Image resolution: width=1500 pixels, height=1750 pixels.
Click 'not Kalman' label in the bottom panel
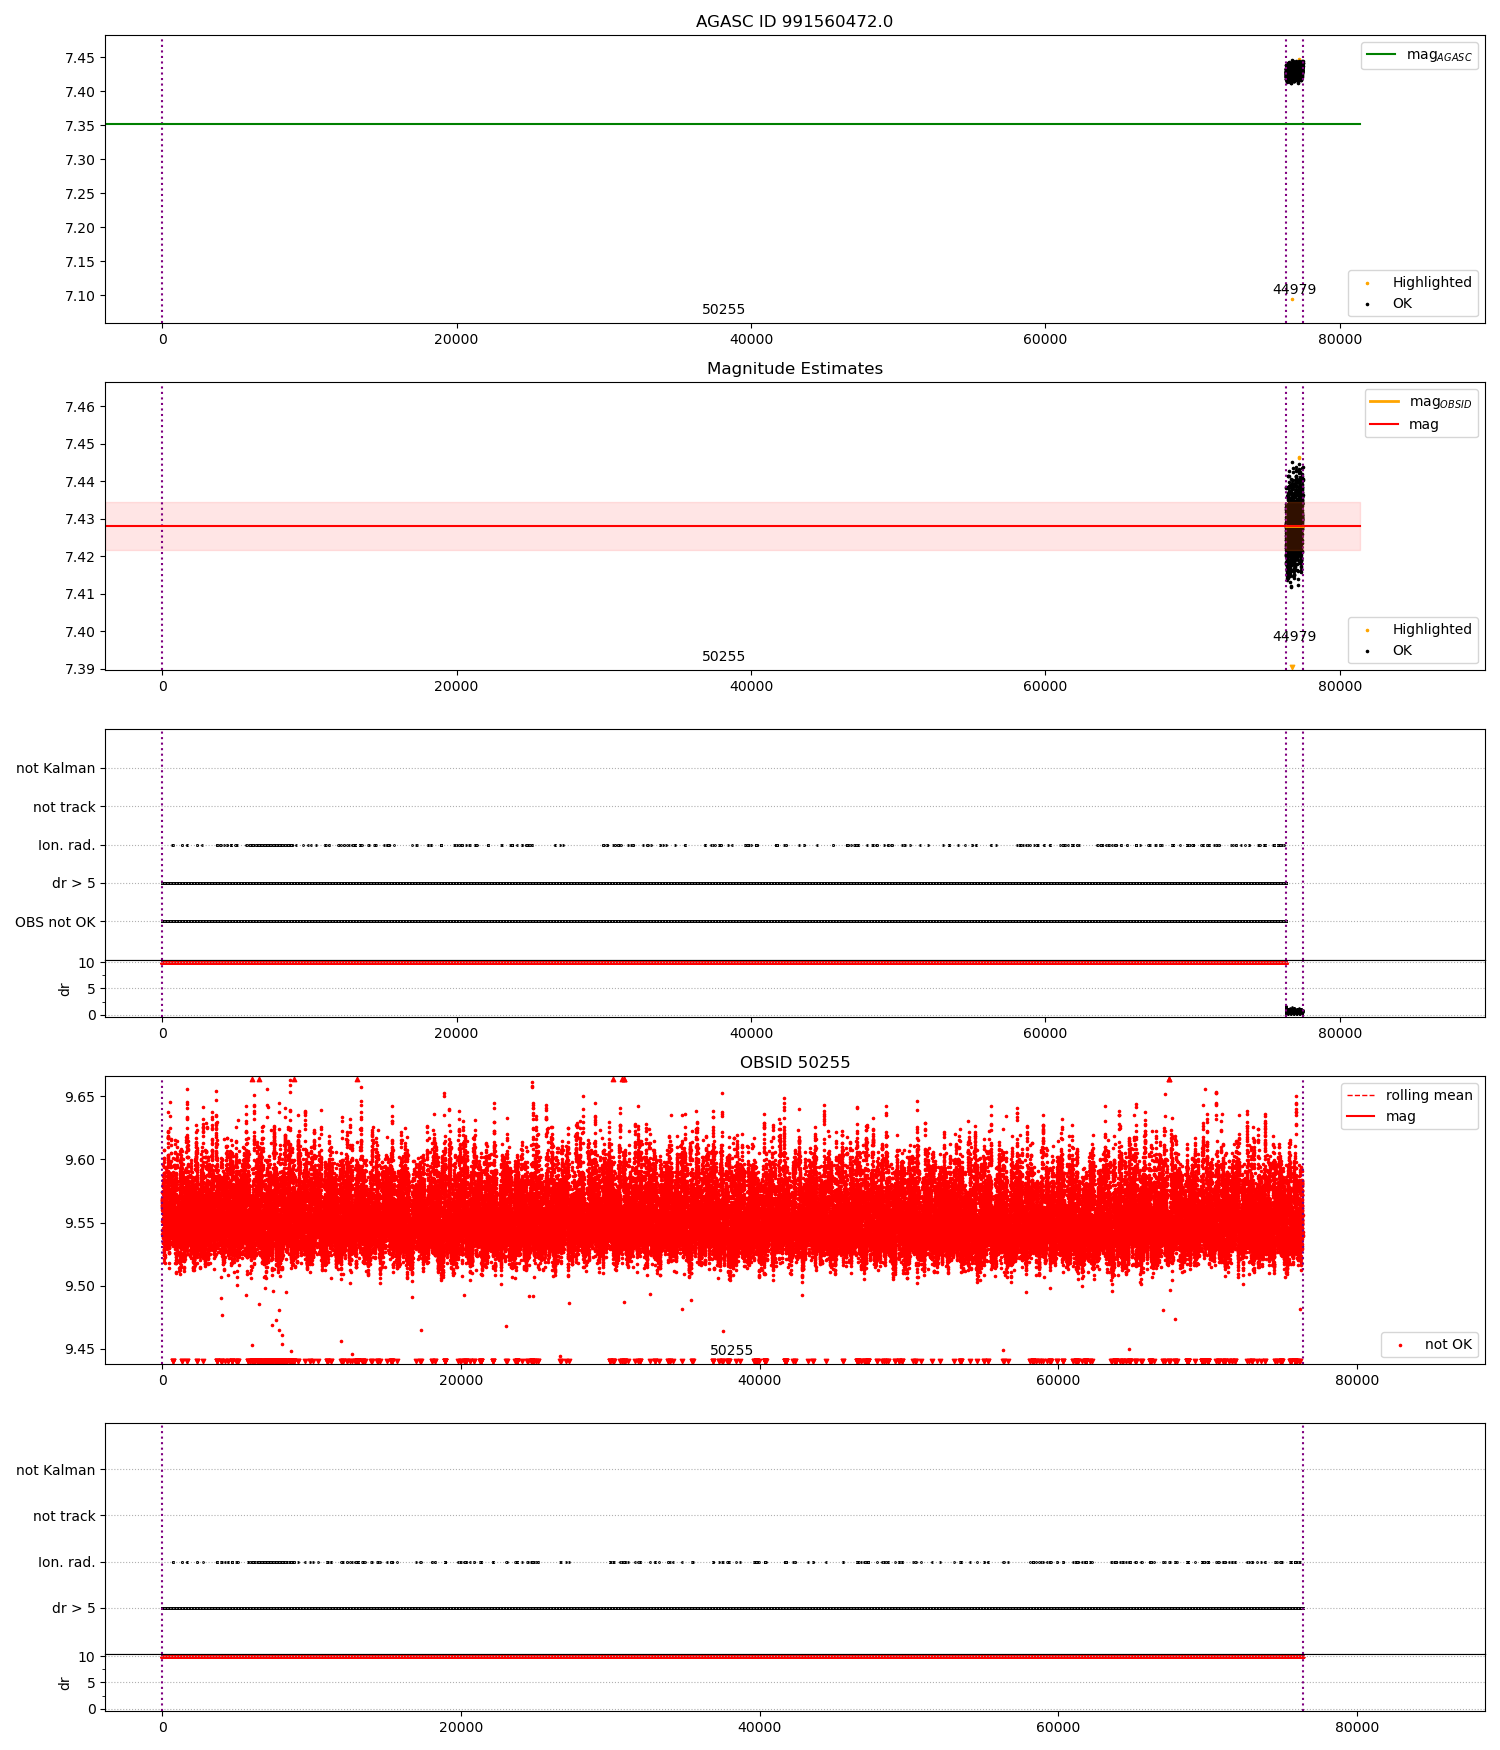click(x=56, y=1470)
